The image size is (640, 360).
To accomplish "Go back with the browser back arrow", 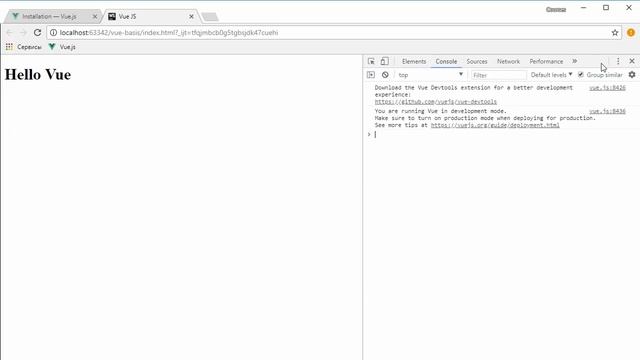I will pyautogui.click(x=10, y=33).
